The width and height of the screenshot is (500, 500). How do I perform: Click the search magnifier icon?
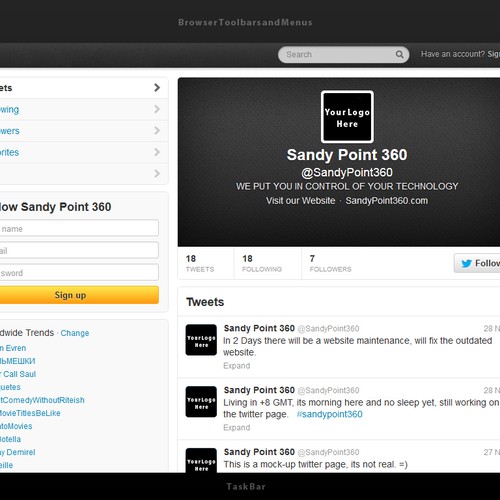click(399, 54)
